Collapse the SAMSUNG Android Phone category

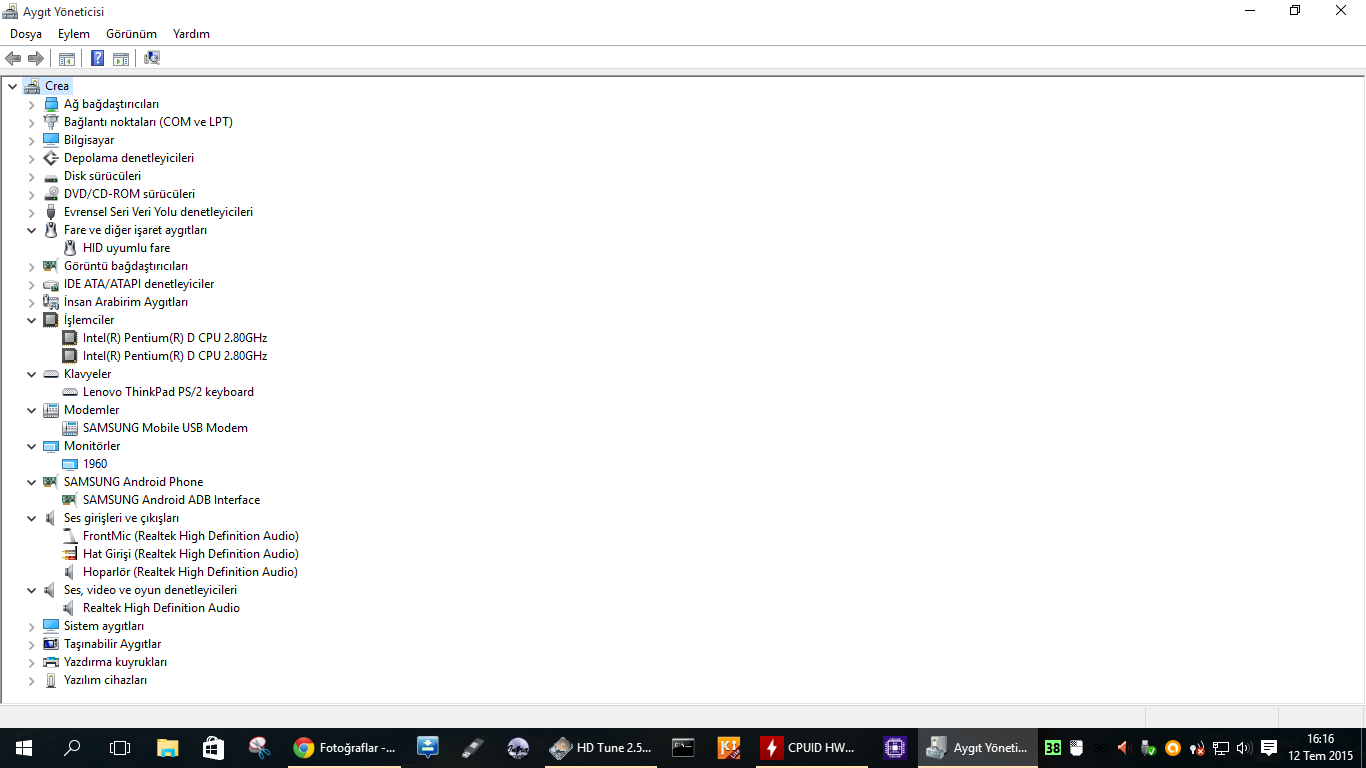(x=32, y=482)
